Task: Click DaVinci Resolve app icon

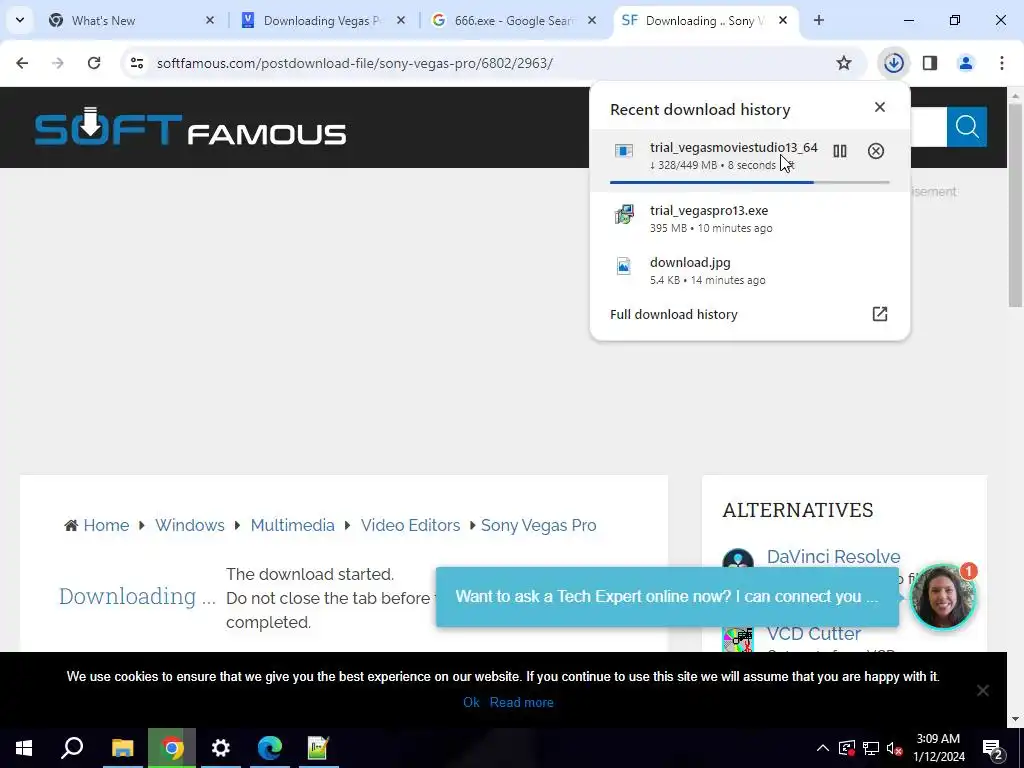Action: tap(738, 558)
